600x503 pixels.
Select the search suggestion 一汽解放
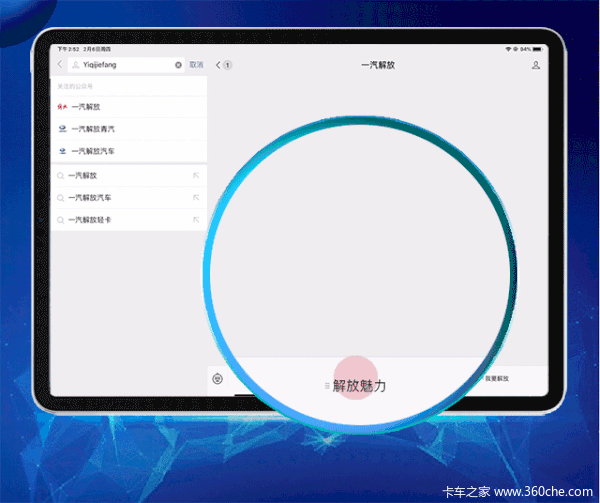[x=129, y=176]
